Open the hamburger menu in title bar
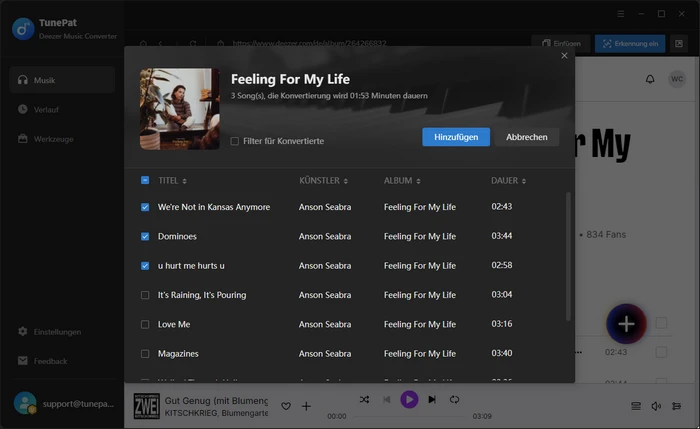Image resolution: width=700 pixels, height=429 pixels. [621, 14]
